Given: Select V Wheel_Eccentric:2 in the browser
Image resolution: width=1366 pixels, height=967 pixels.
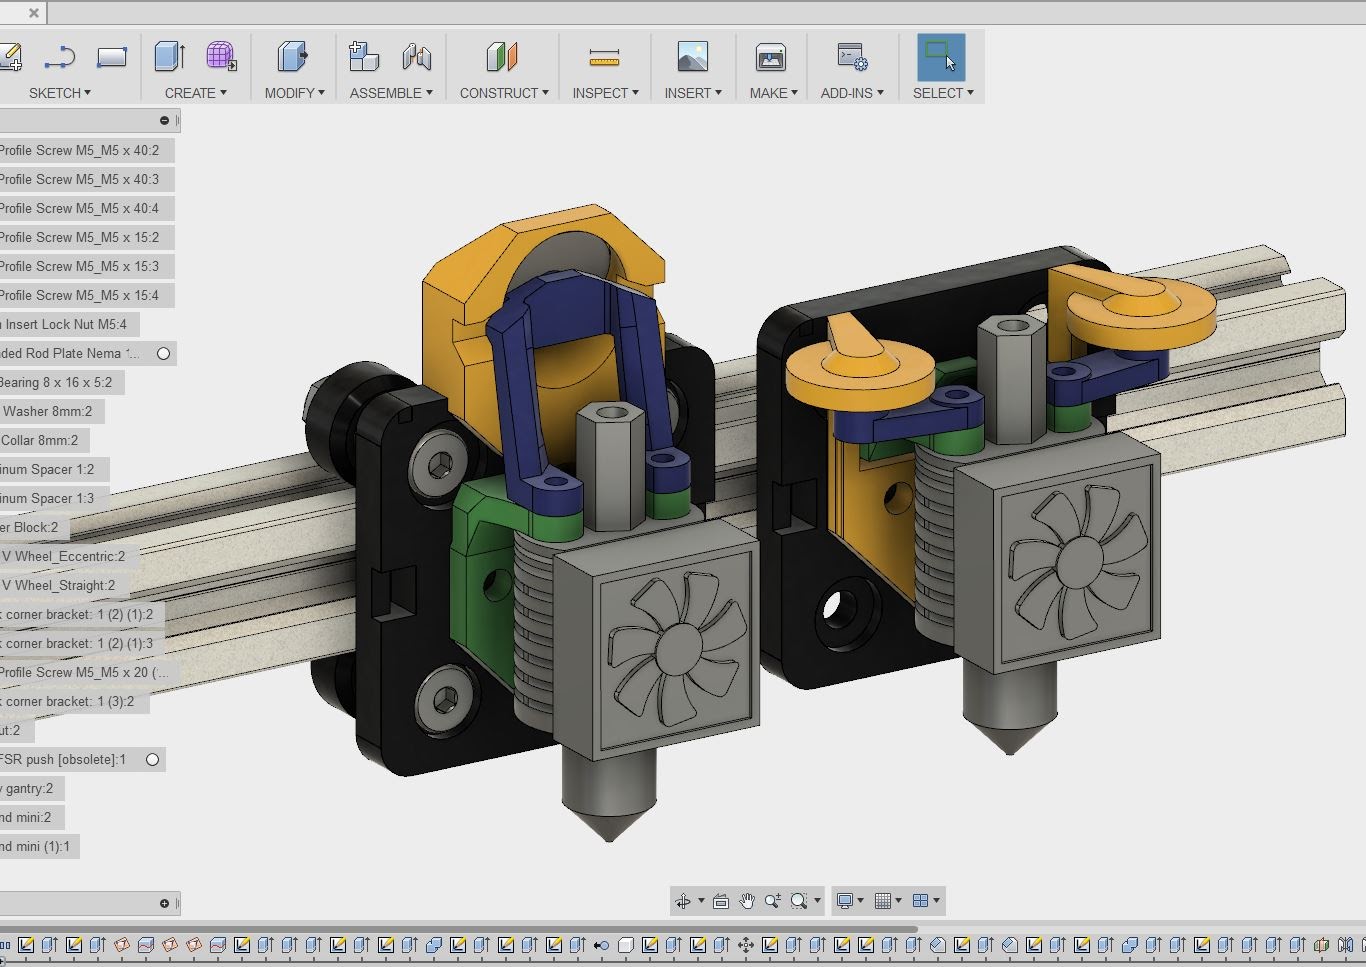Looking at the screenshot, I should pos(63,556).
